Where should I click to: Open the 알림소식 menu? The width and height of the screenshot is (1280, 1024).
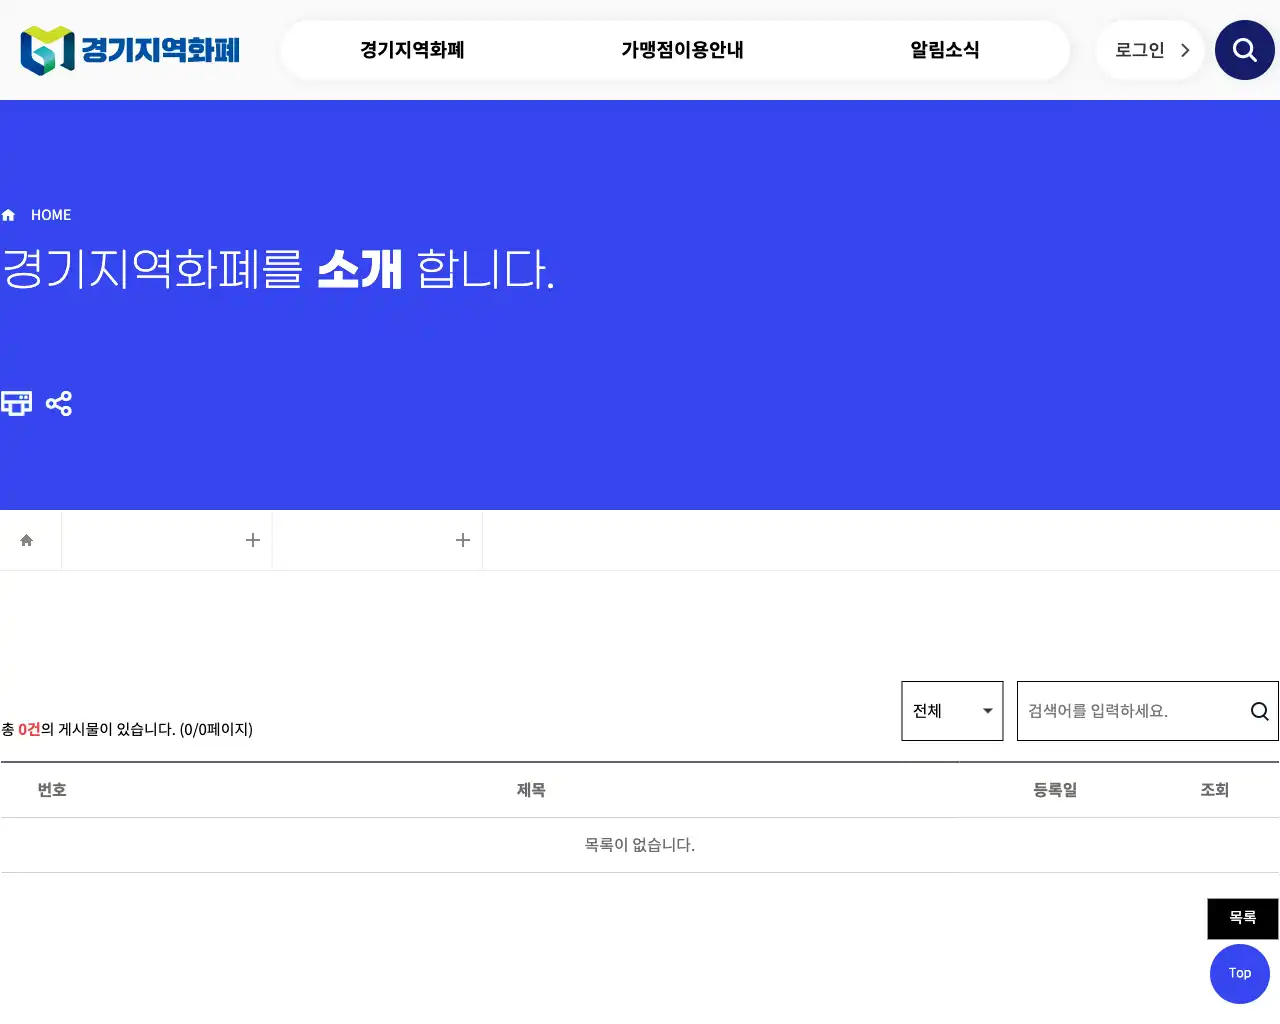pyautogui.click(x=944, y=49)
